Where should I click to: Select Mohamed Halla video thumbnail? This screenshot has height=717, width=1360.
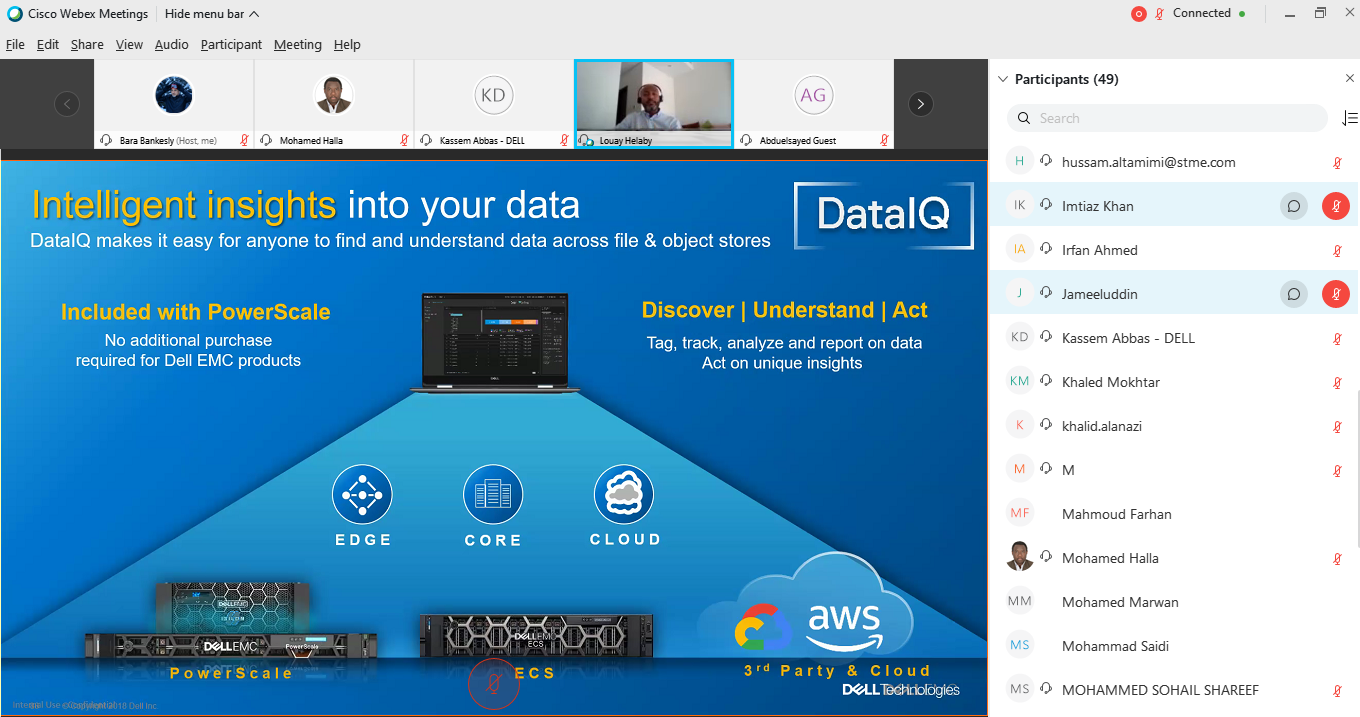pos(334,104)
